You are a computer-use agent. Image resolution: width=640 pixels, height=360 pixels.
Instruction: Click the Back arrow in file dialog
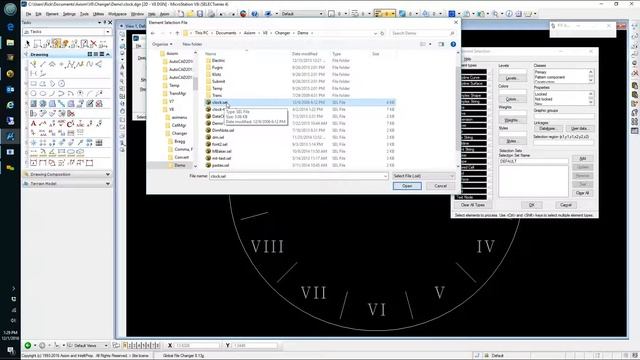pyautogui.click(x=153, y=33)
